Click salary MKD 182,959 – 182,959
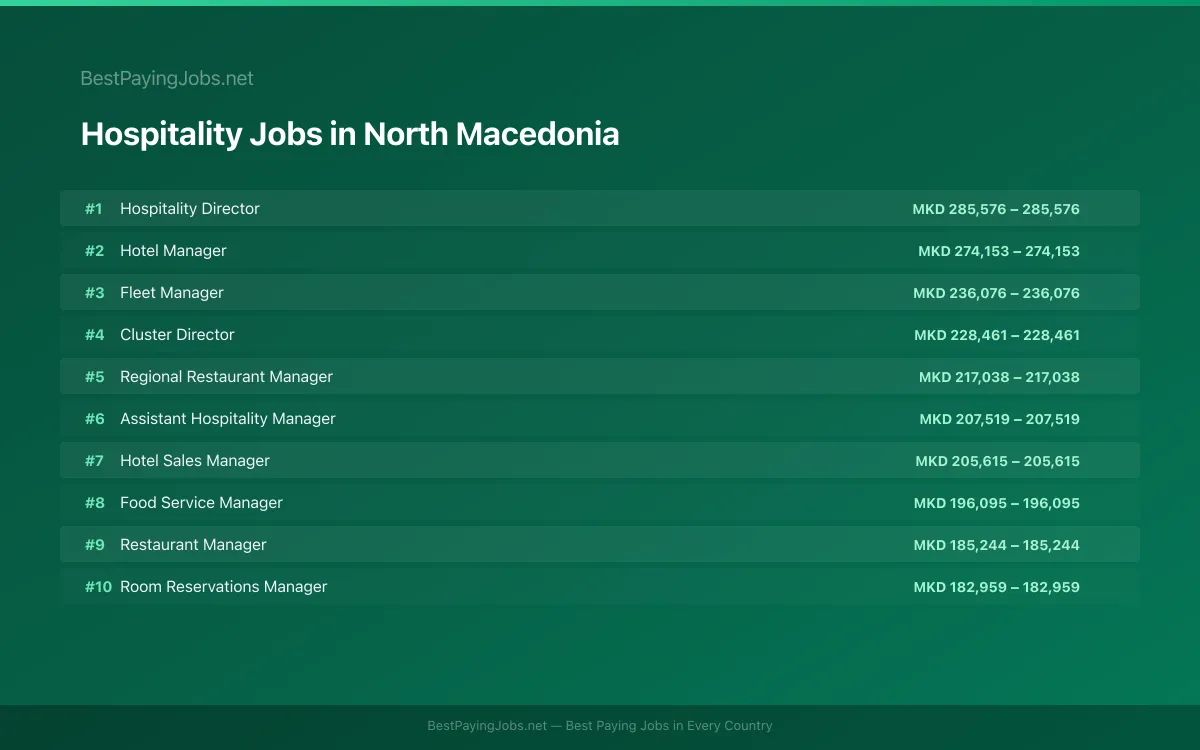 click(x=997, y=587)
